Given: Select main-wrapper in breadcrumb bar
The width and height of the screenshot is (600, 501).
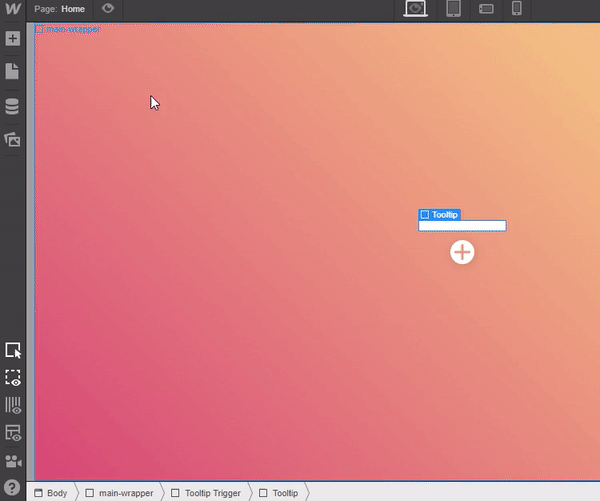Looking at the screenshot, I should 119,493.
